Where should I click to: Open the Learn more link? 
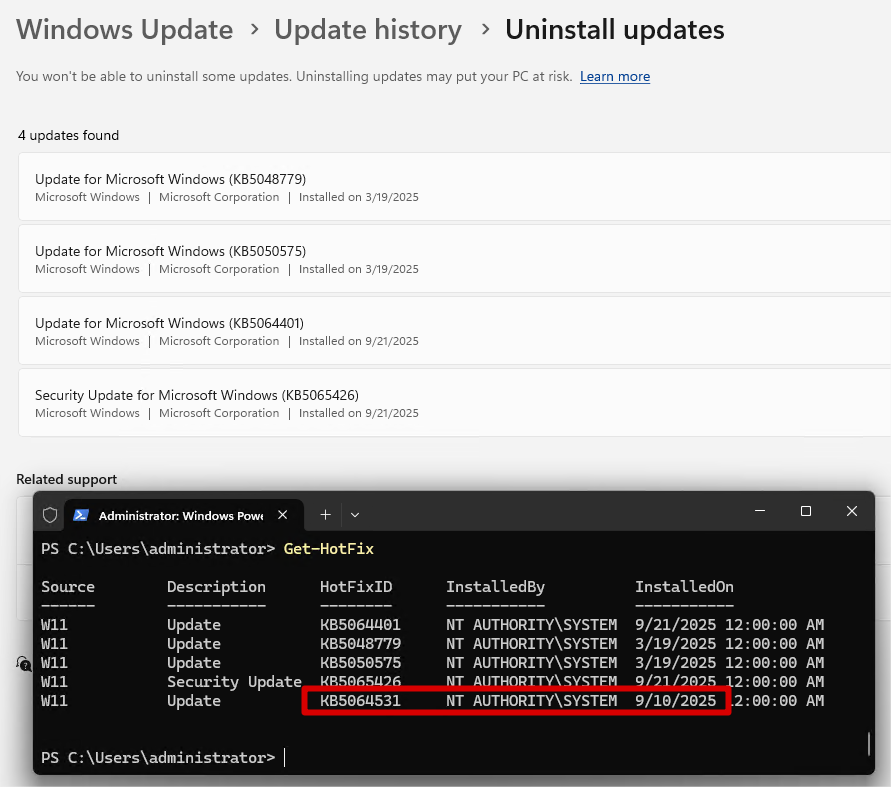point(615,77)
